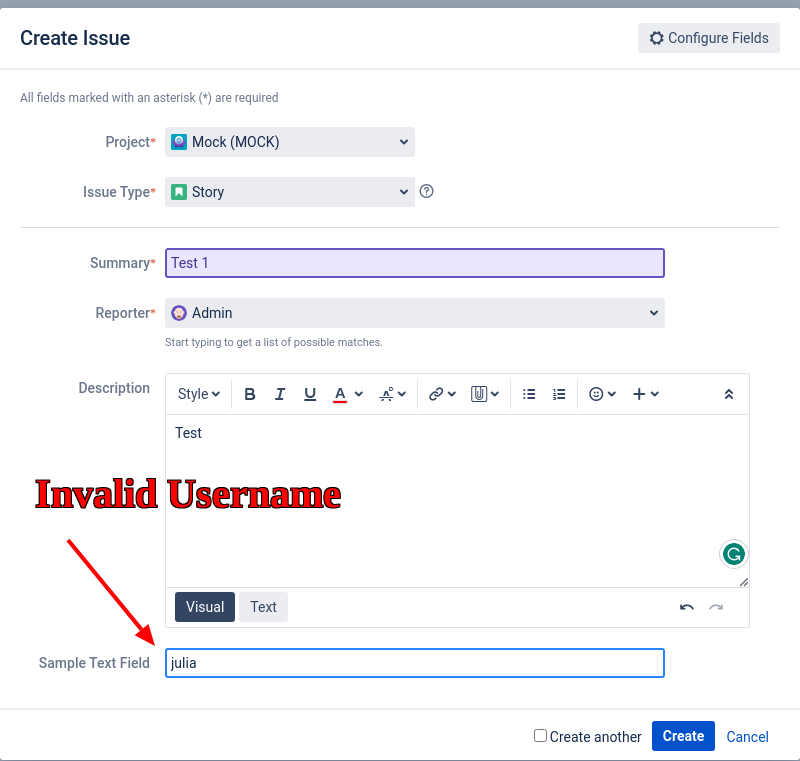This screenshot has height=761, width=800.
Task: Click the Mock project avatar icon
Action: point(179,142)
